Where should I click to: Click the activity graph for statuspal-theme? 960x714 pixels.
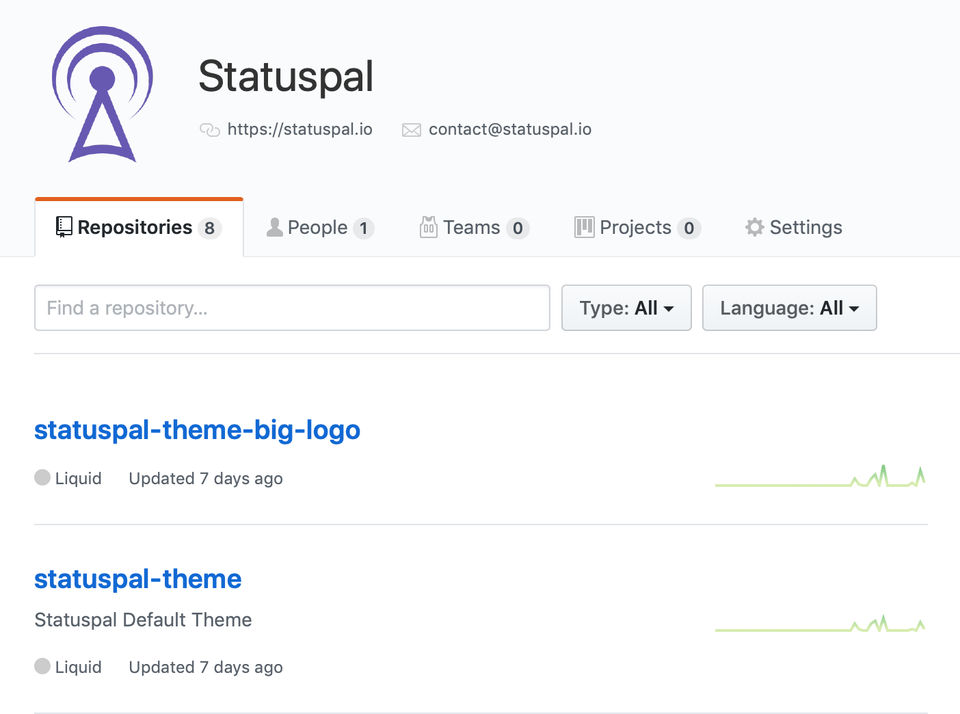[x=820, y=625]
